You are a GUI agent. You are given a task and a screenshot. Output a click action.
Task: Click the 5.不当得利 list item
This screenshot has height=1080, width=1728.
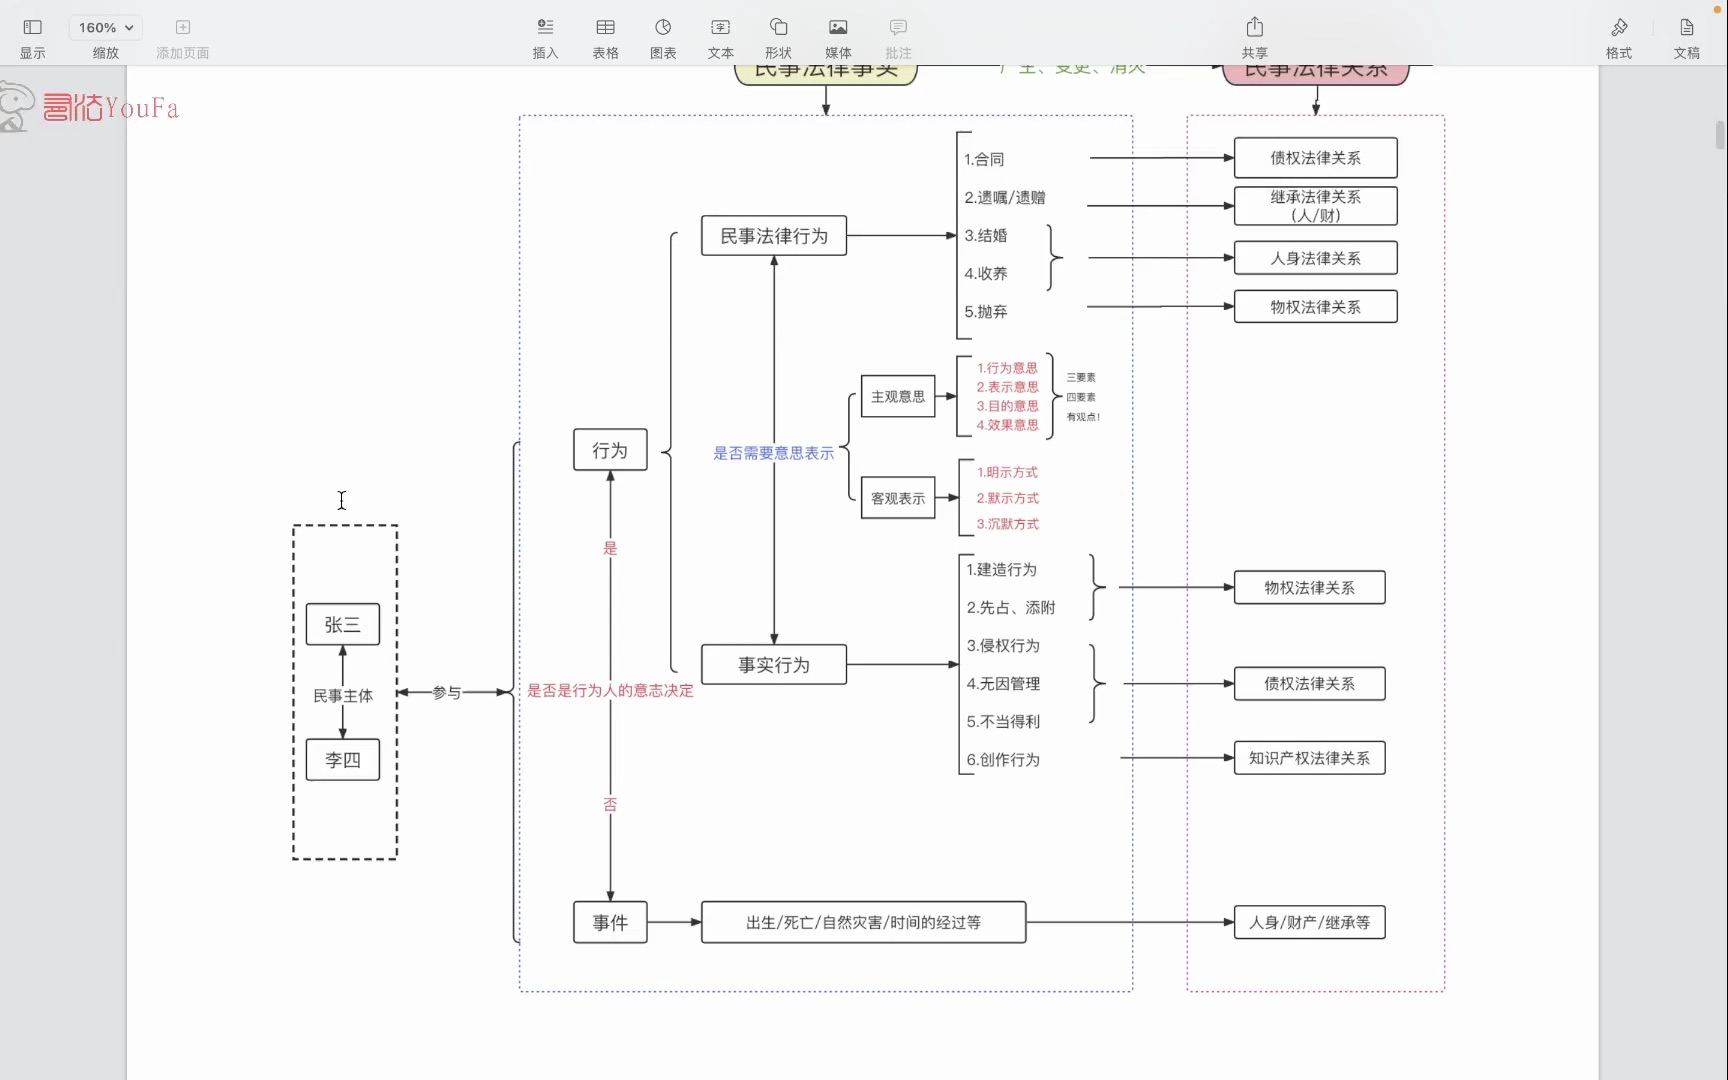[x=1003, y=722]
